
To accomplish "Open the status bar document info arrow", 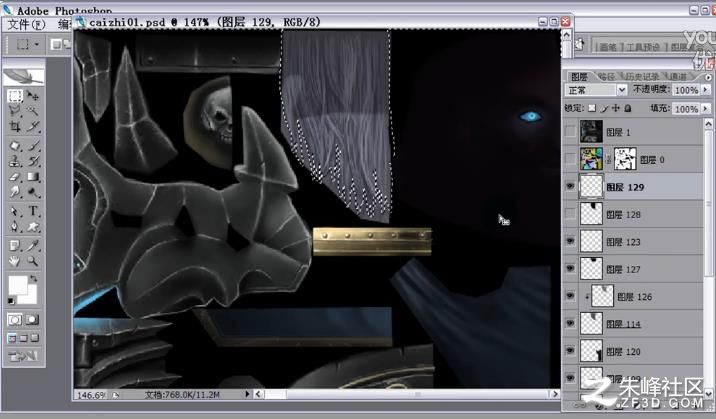I will pyautogui.click(x=247, y=394).
